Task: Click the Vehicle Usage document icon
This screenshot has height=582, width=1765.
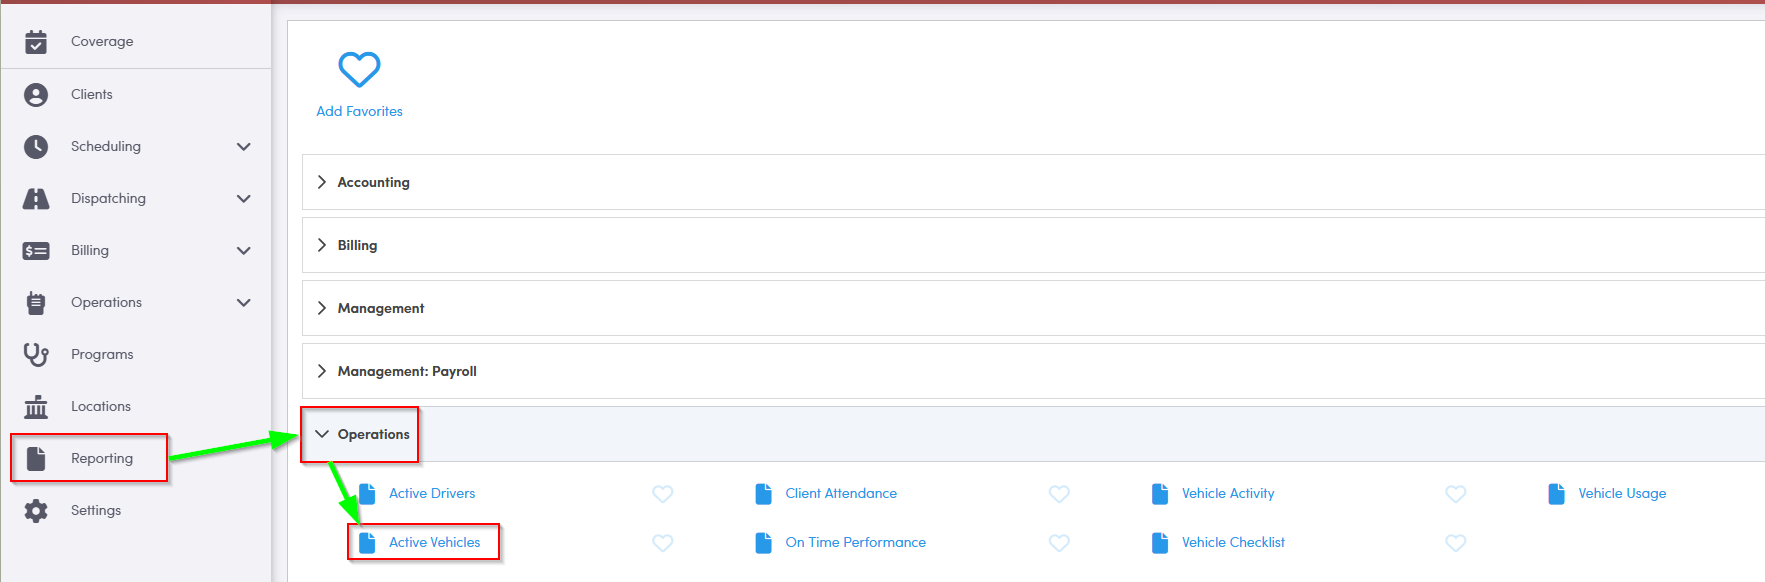Action: pyautogui.click(x=1556, y=494)
